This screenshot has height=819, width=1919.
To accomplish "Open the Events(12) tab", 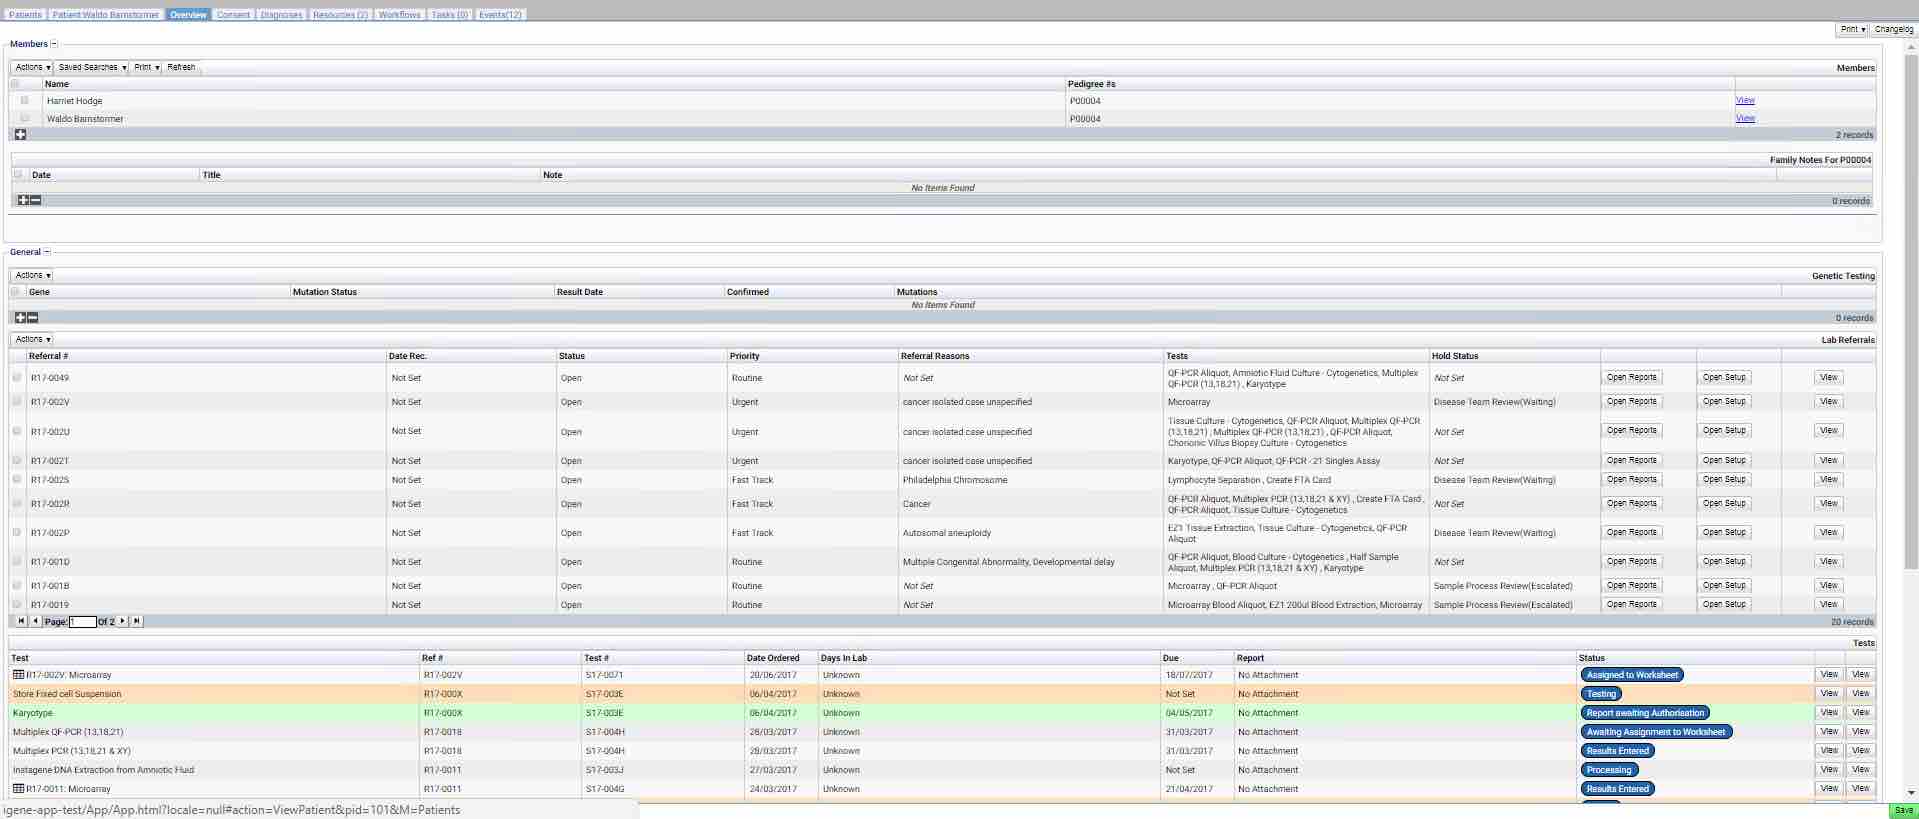I will point(500,15).
